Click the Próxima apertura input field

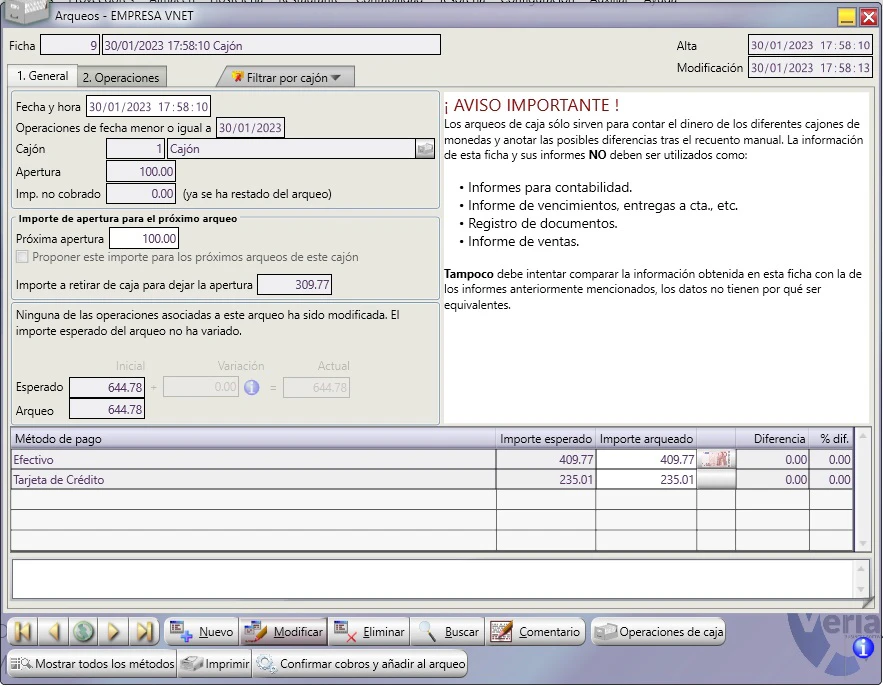coord(144,239)
